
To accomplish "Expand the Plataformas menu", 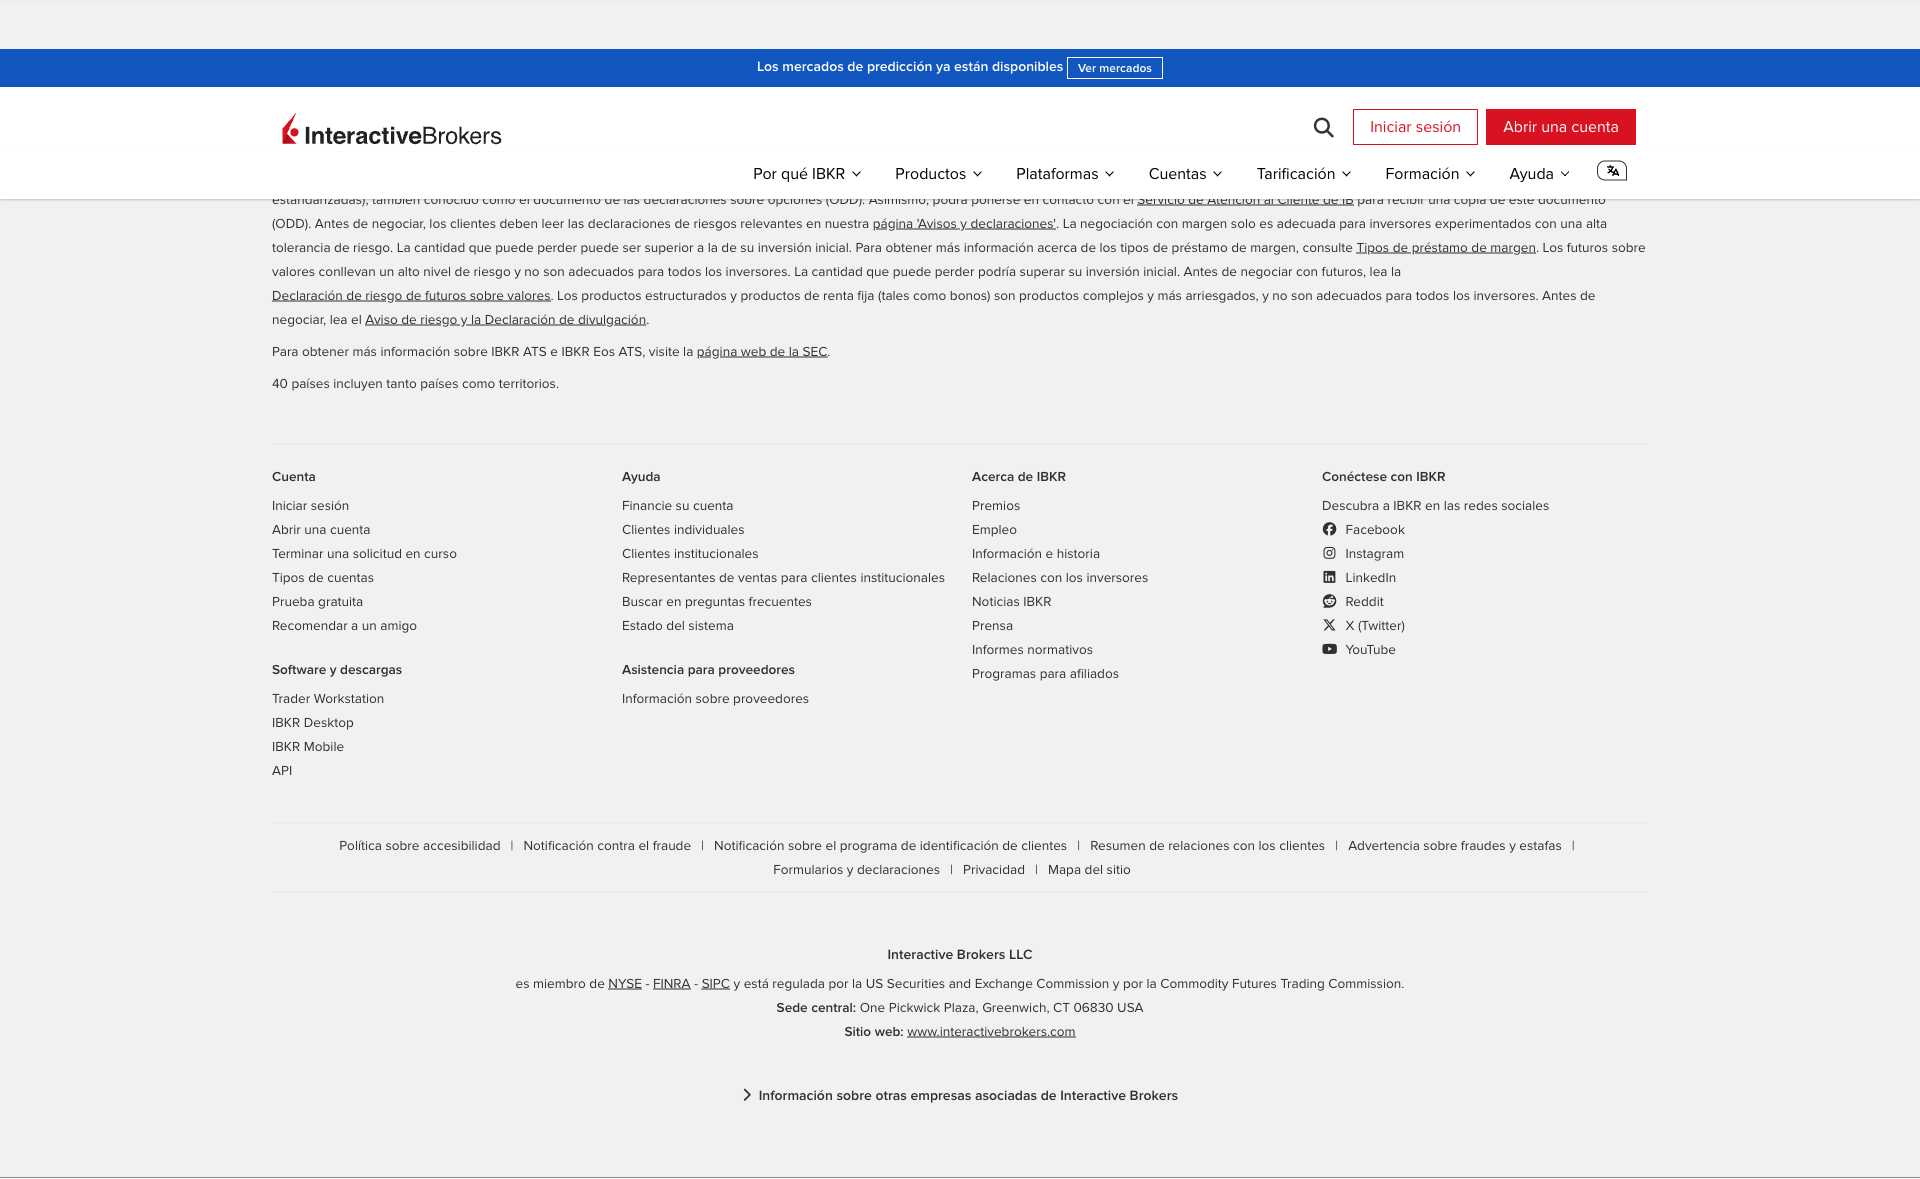I will coord(1065,174).
